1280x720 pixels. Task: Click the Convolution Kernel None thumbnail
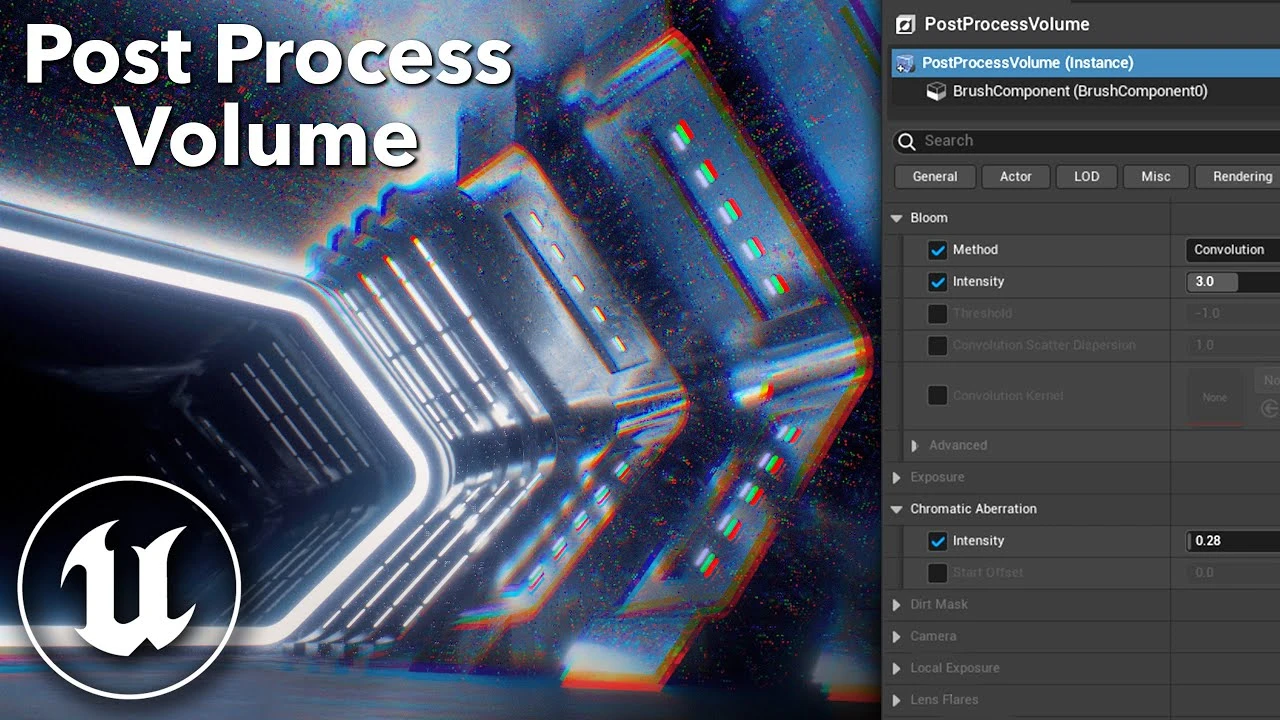pyautogui.click(x=1215, y=396)
